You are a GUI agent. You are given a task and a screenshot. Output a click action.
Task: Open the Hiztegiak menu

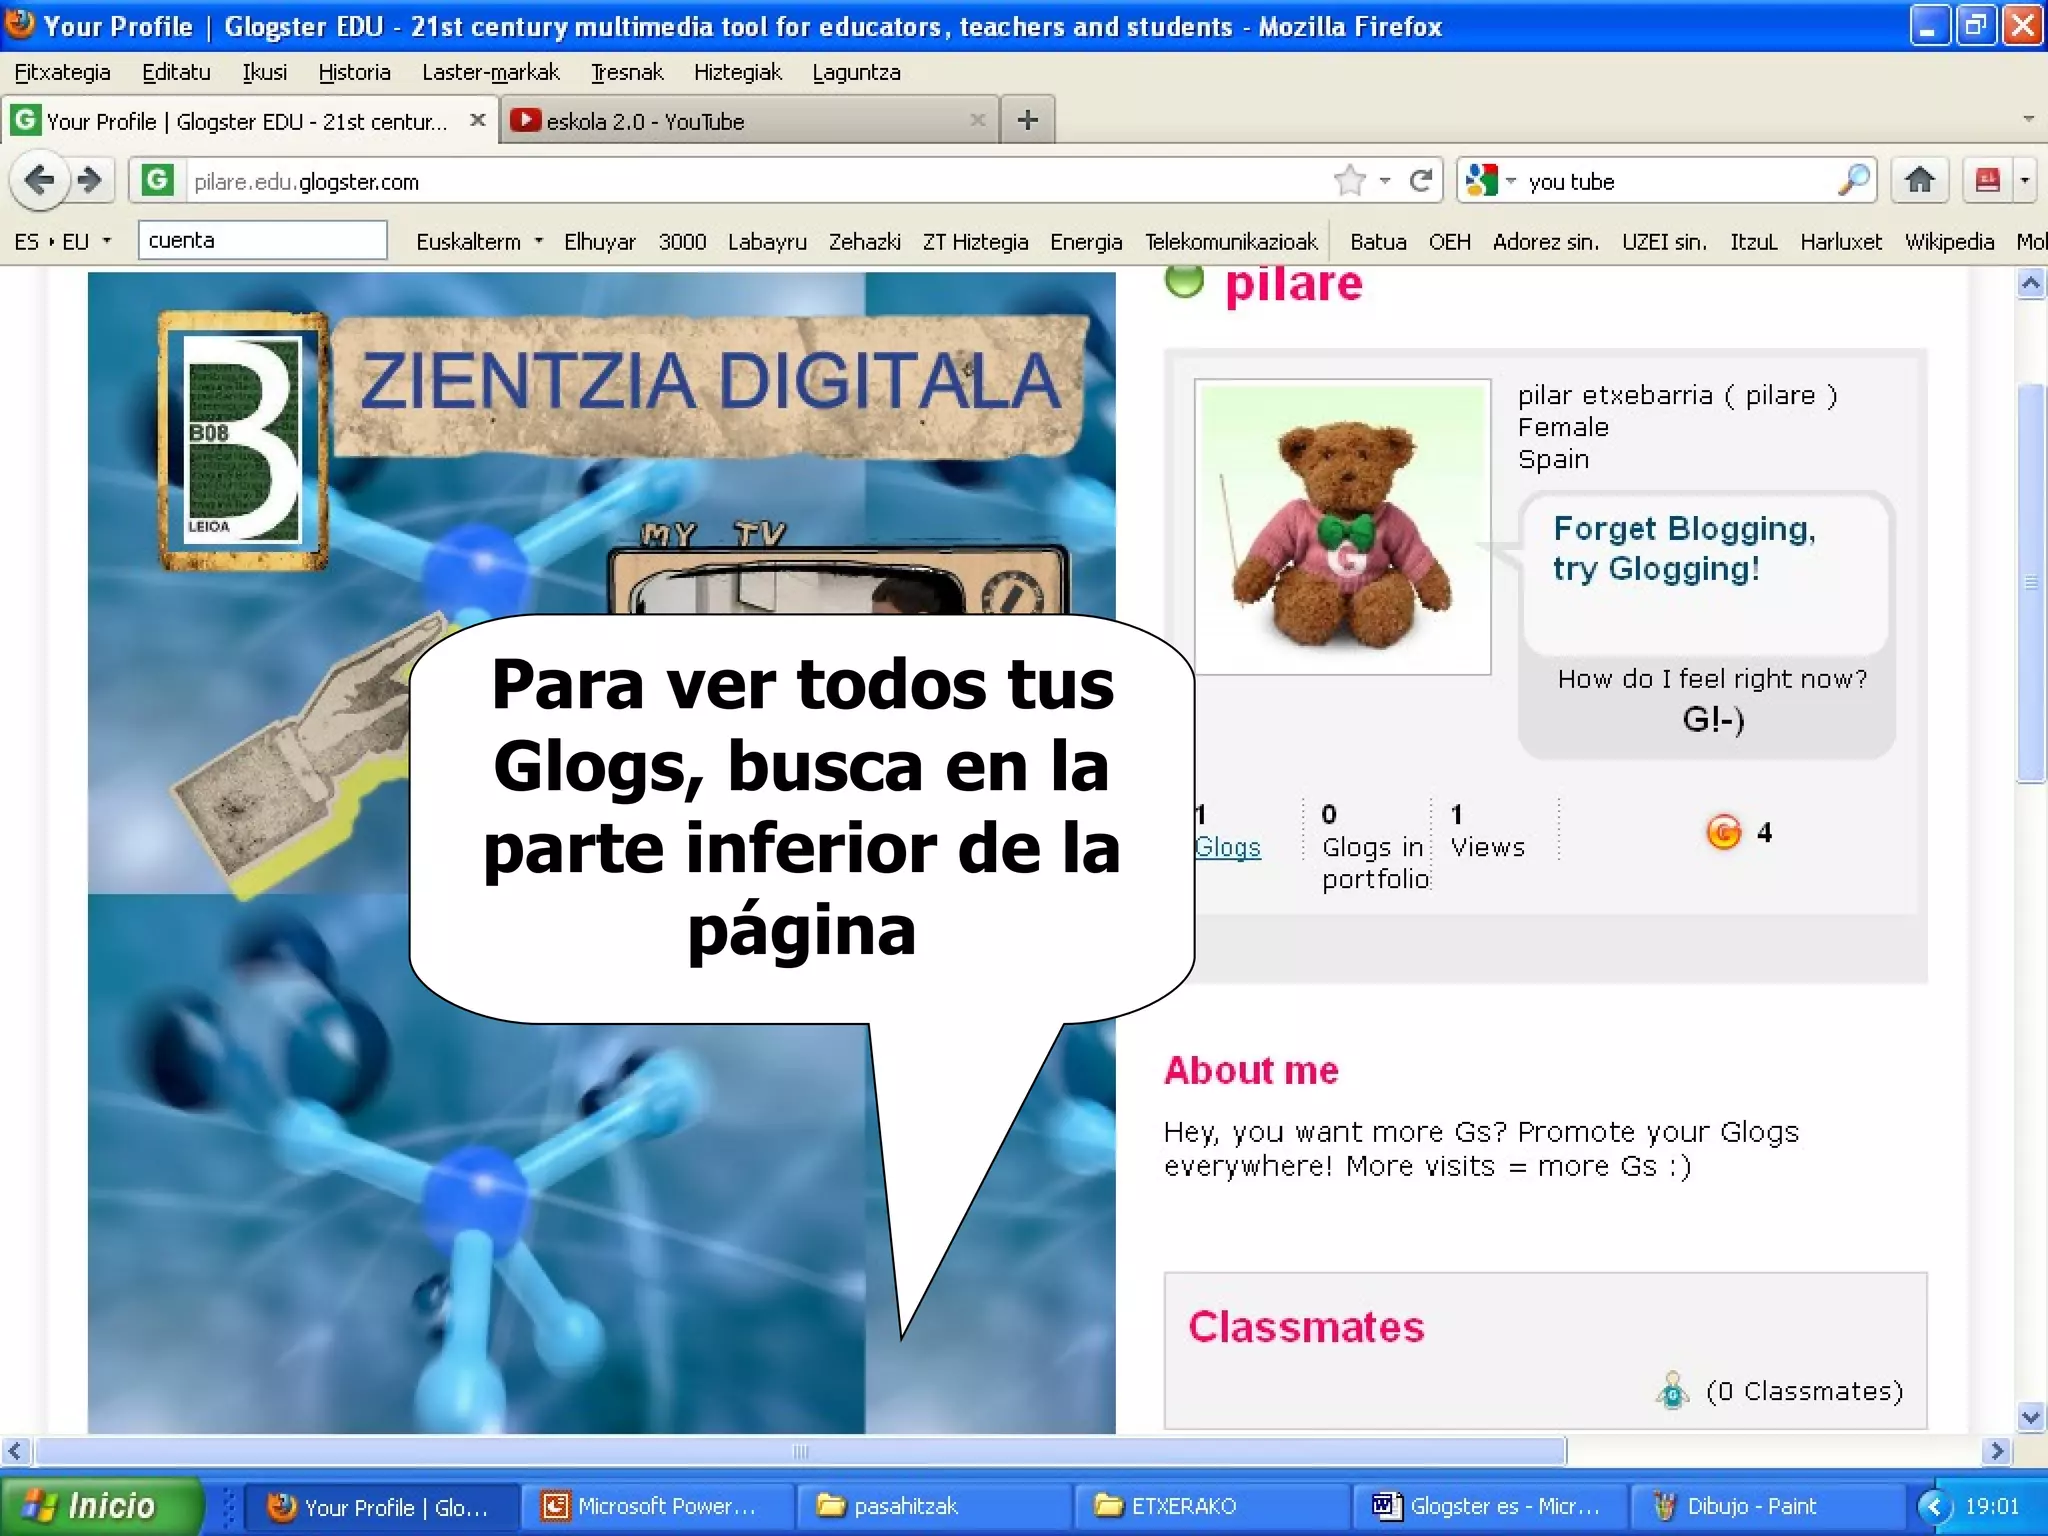[738, 72]
